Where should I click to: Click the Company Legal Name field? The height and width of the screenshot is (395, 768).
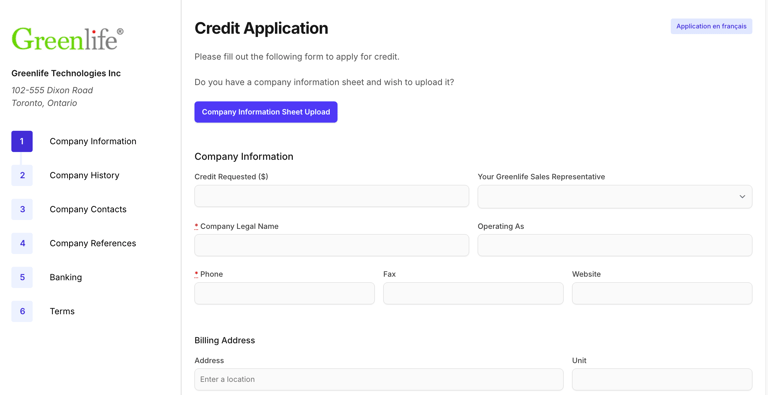(332, 245)
